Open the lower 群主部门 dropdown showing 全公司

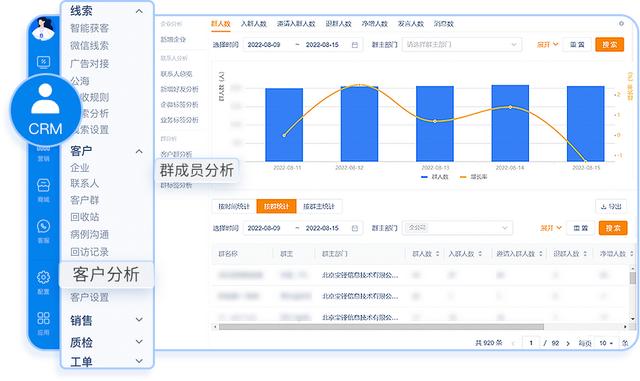point(457,228)
